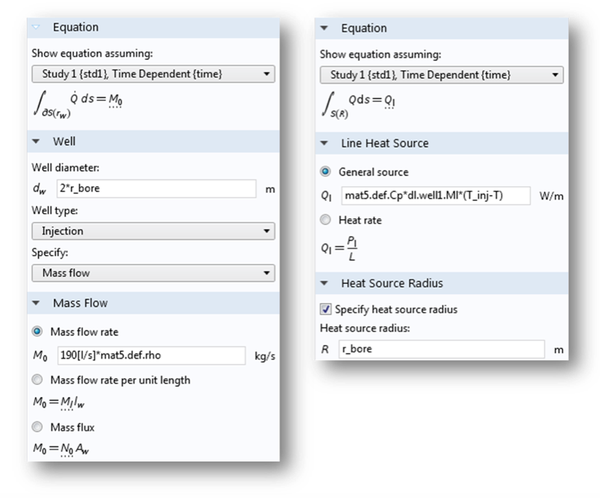Screen dimensions: 600x498
Task: Select the Heat rate radio button
Action: [x=325, y=219]
